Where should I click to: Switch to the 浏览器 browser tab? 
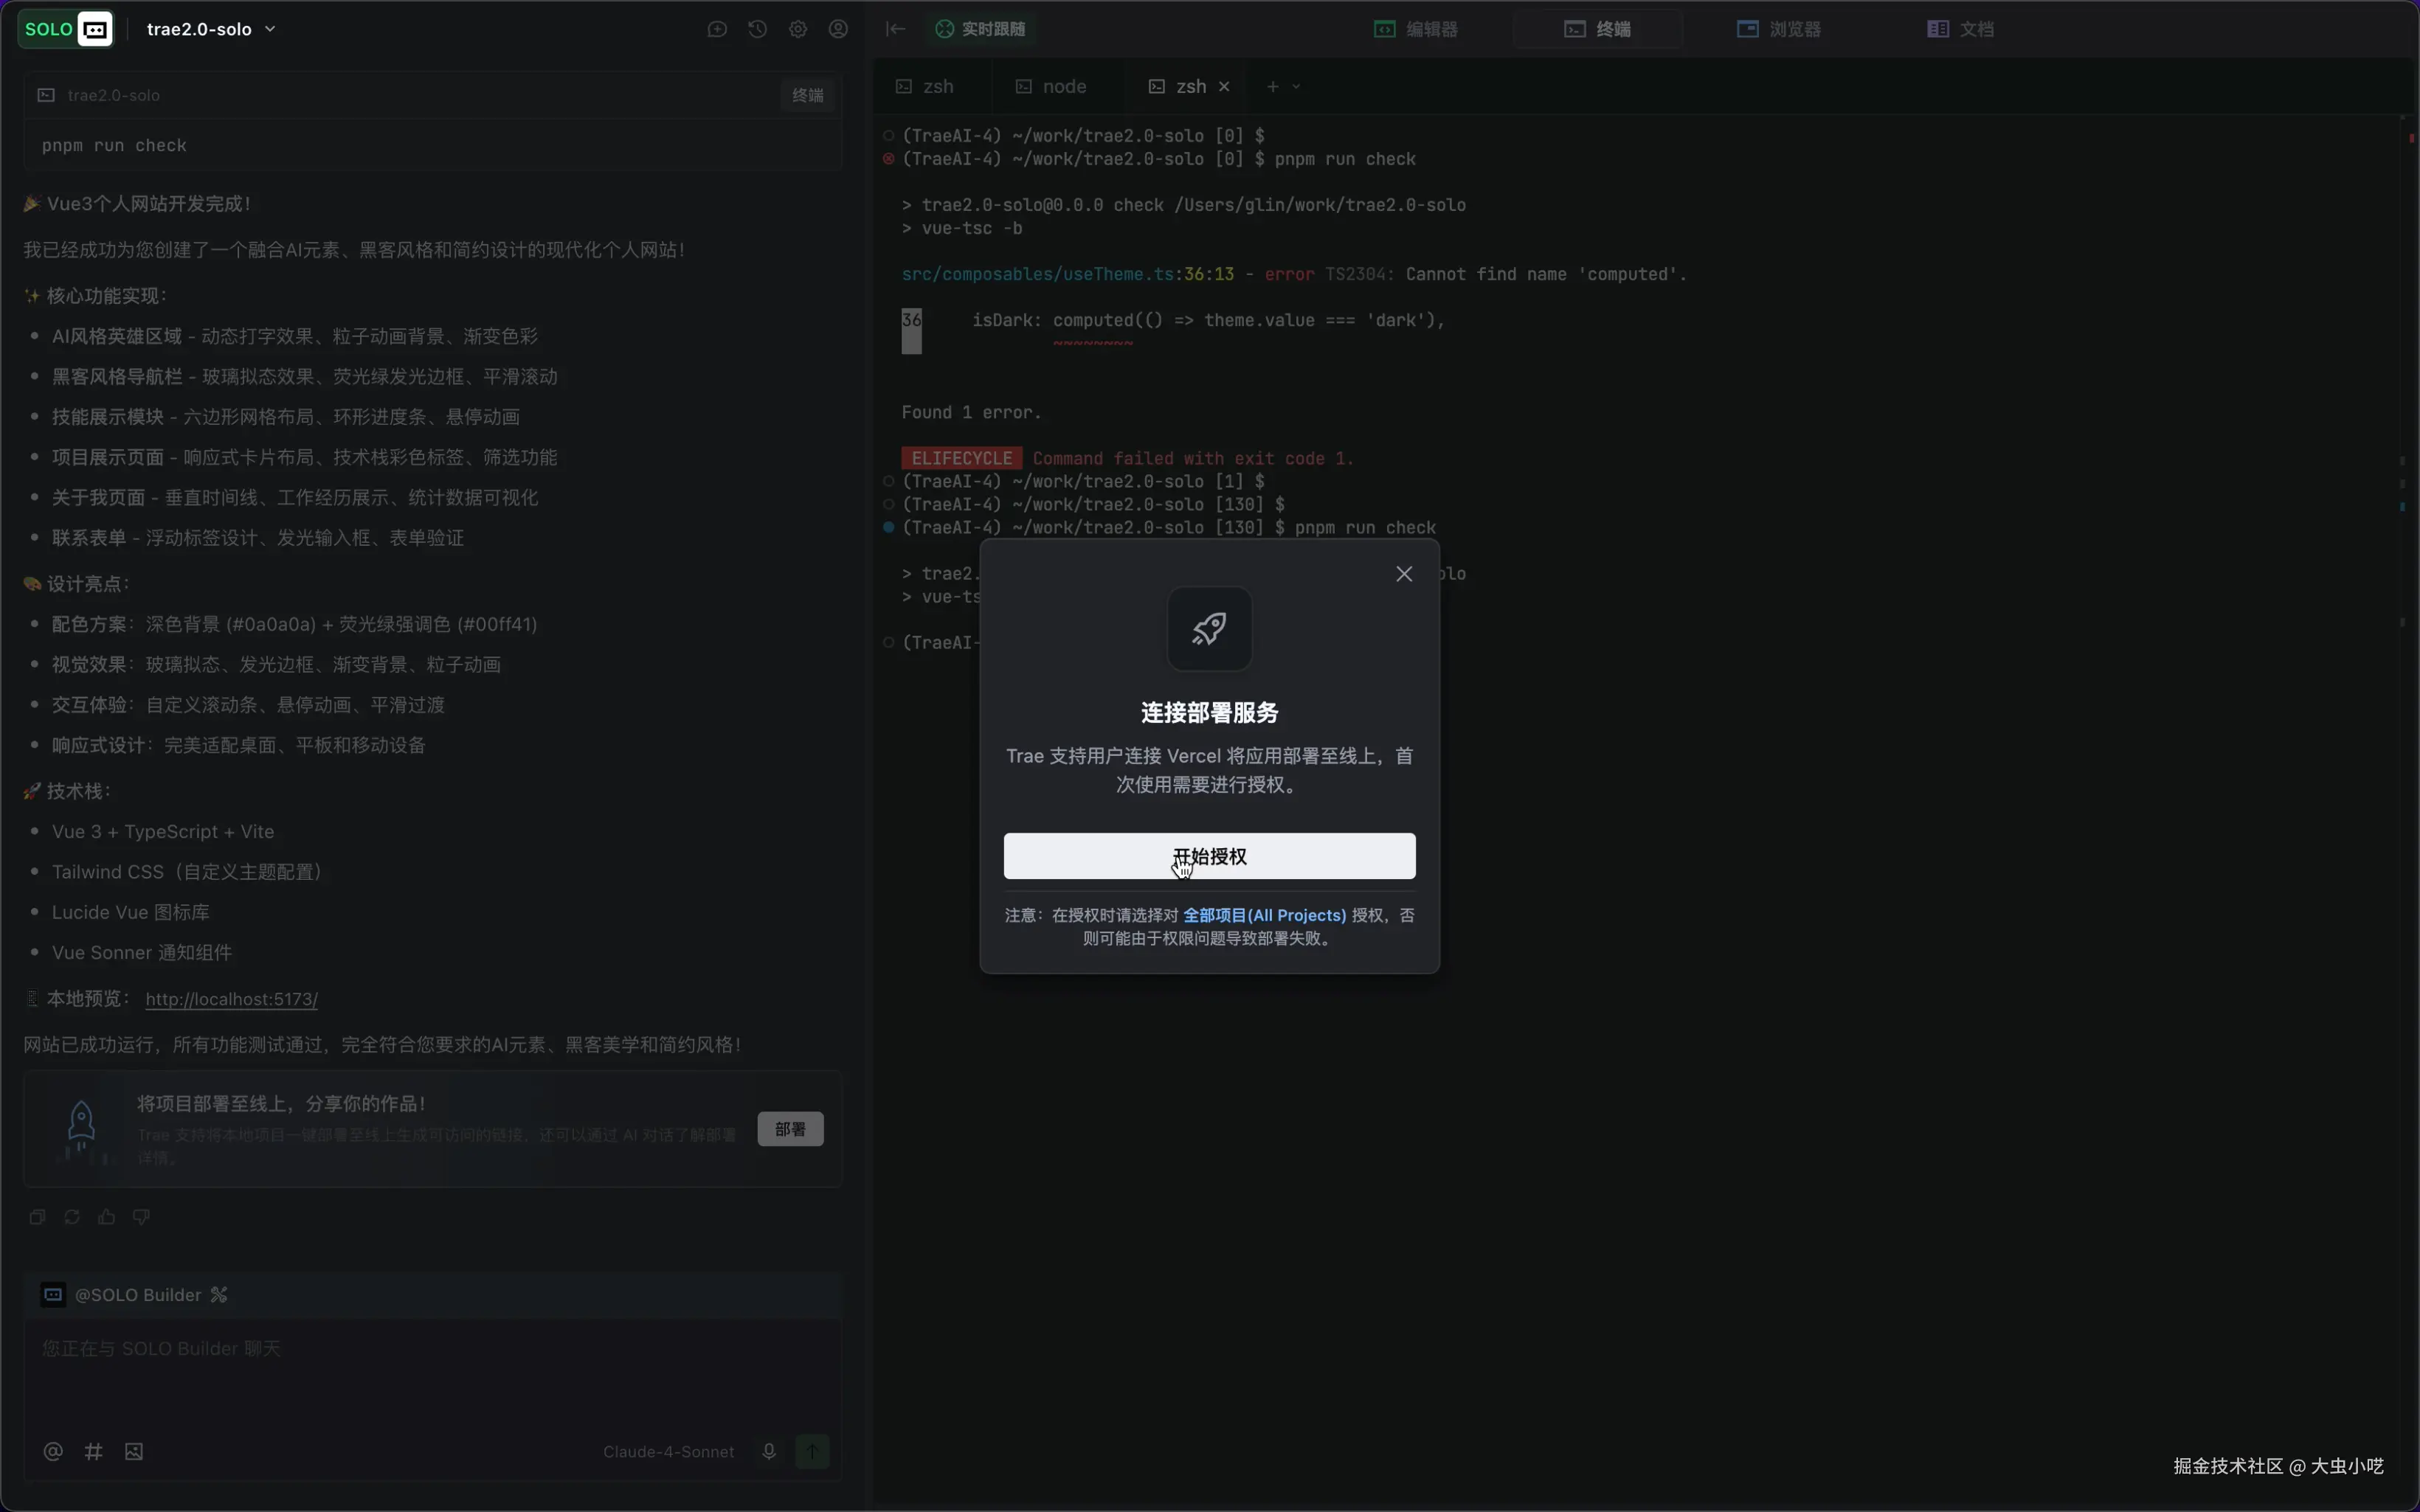pyautogui.click(x=1779, y=29)
